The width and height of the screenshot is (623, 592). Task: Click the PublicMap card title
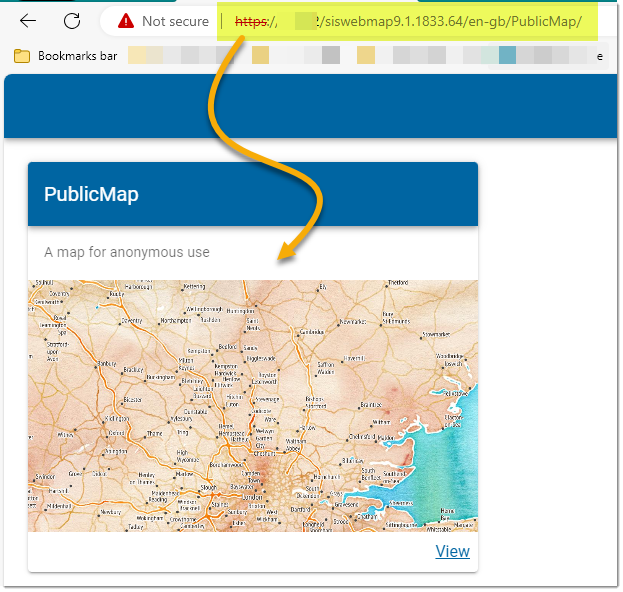[91, 194]
